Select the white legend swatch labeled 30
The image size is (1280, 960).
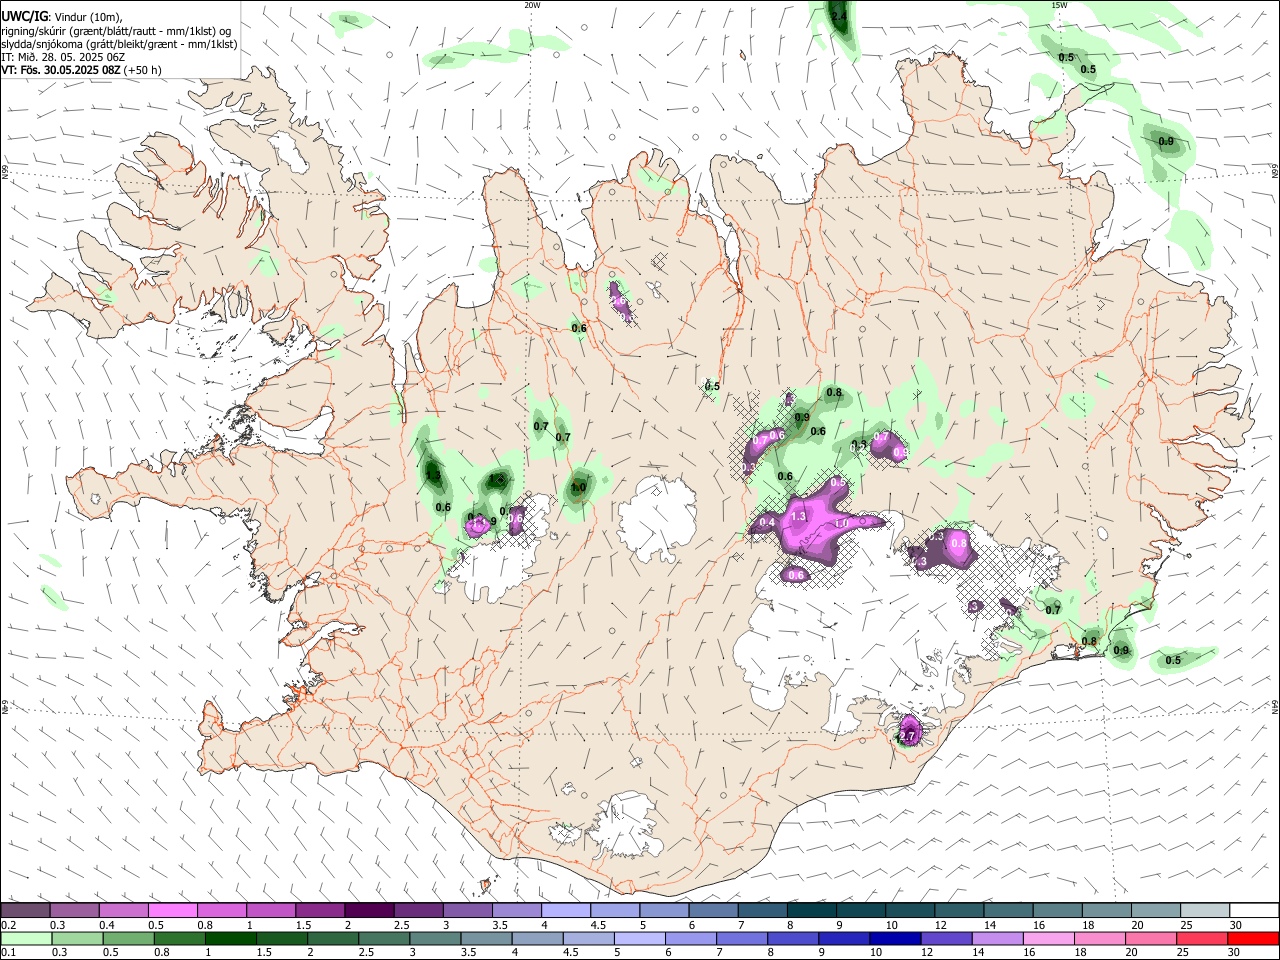tap(1252, 910)
